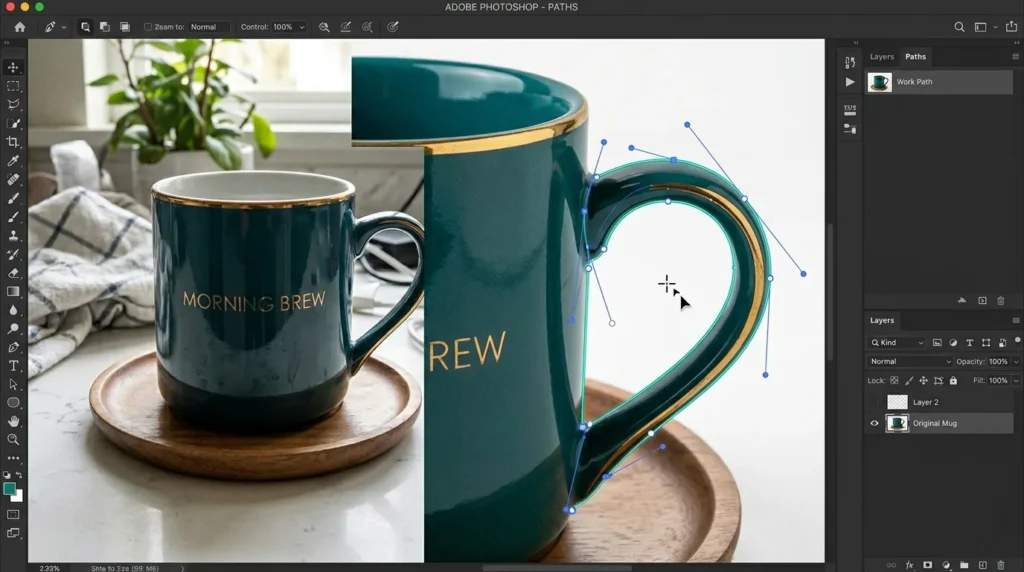
Task: Click Add layer style fx icon
Action: point(909,565)
